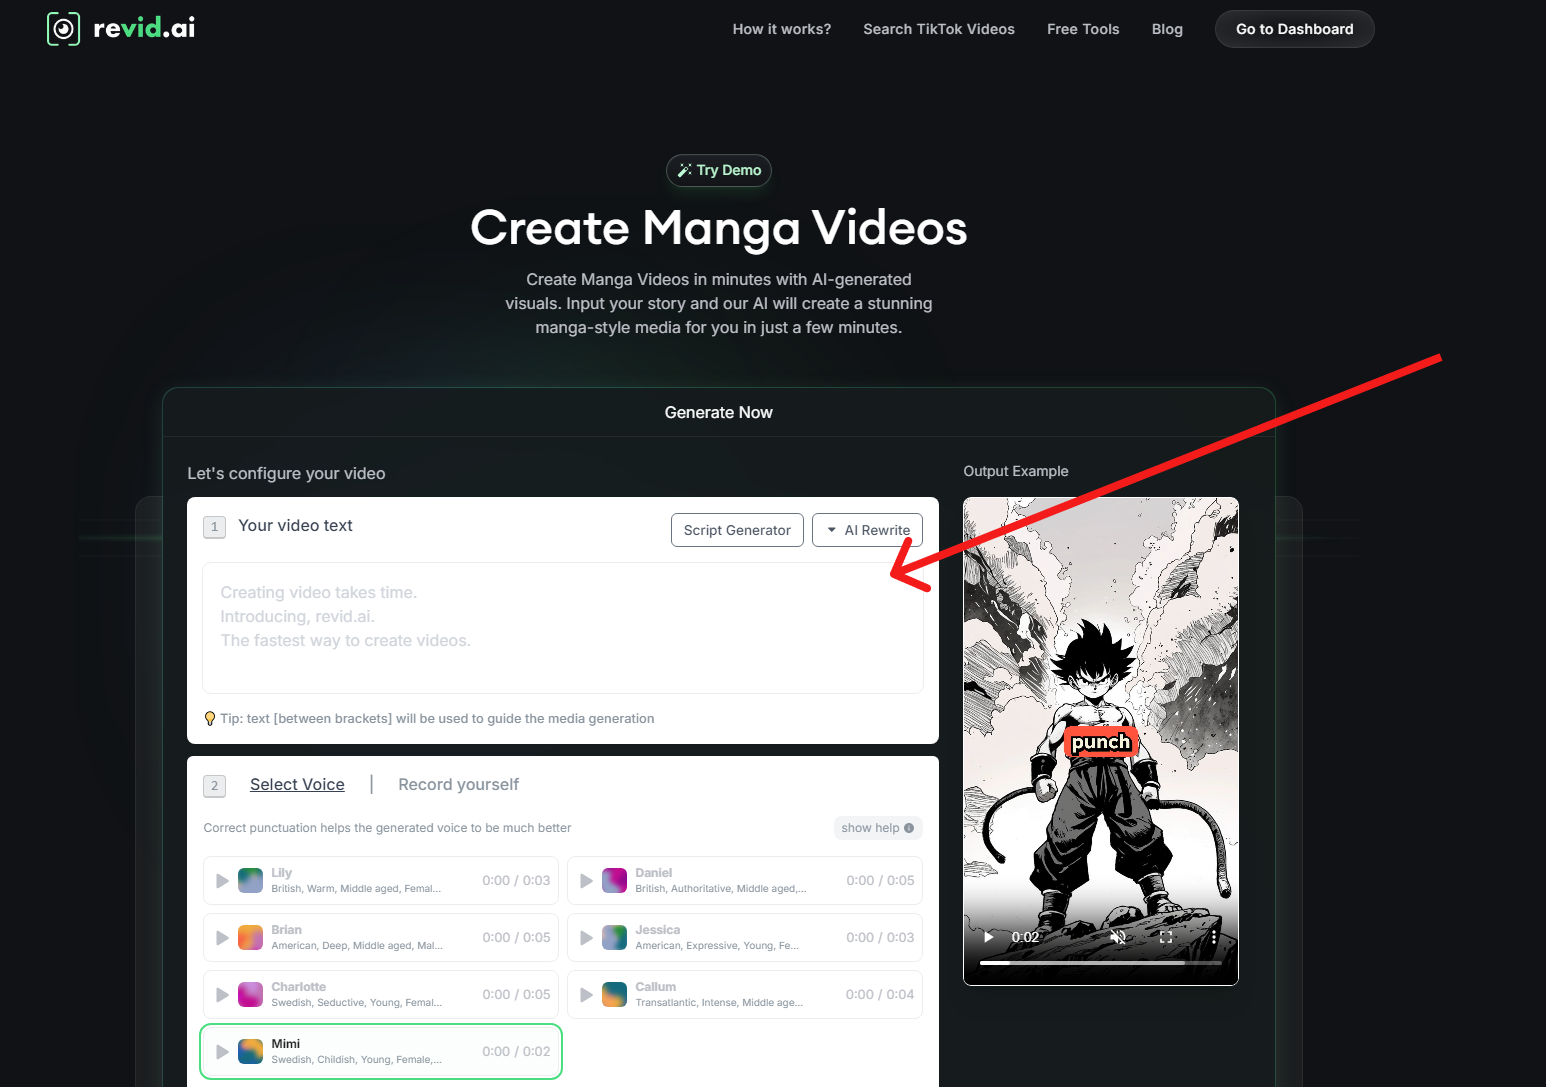
Task: Open the Script Generator
Action: 737,530
